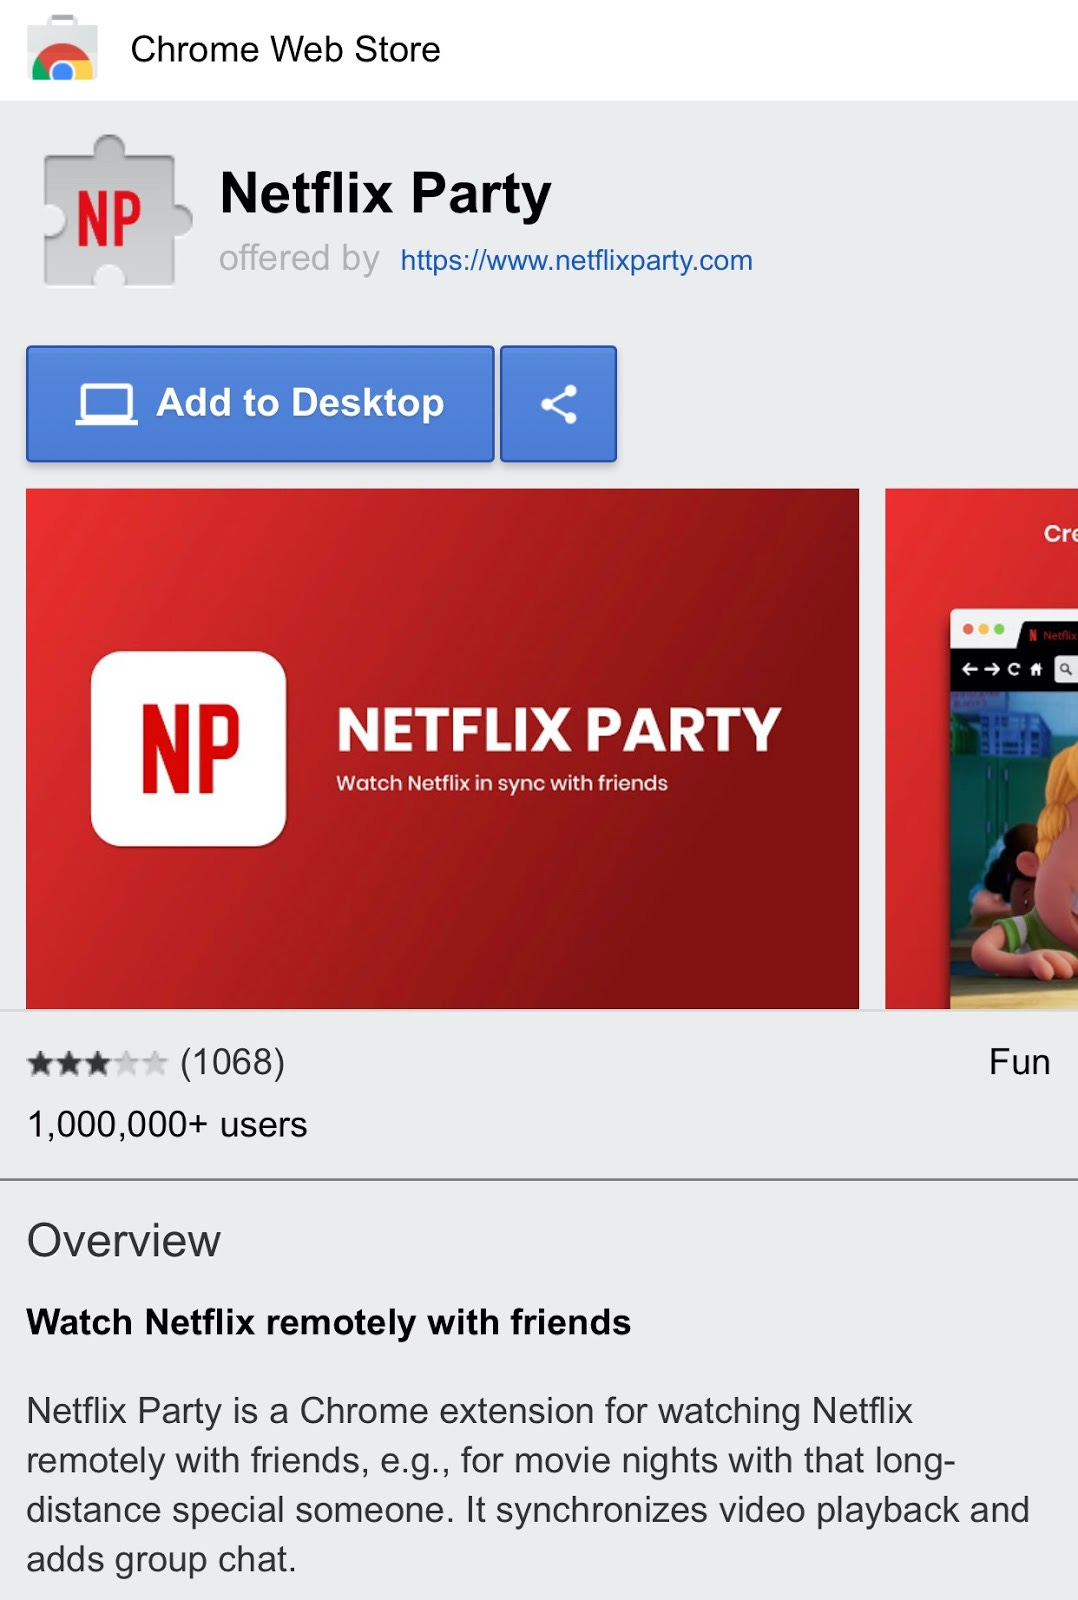Screen dimensions: 1078x1600
Task: Tap the 1,000,000+ users text
Action: 167,1125
